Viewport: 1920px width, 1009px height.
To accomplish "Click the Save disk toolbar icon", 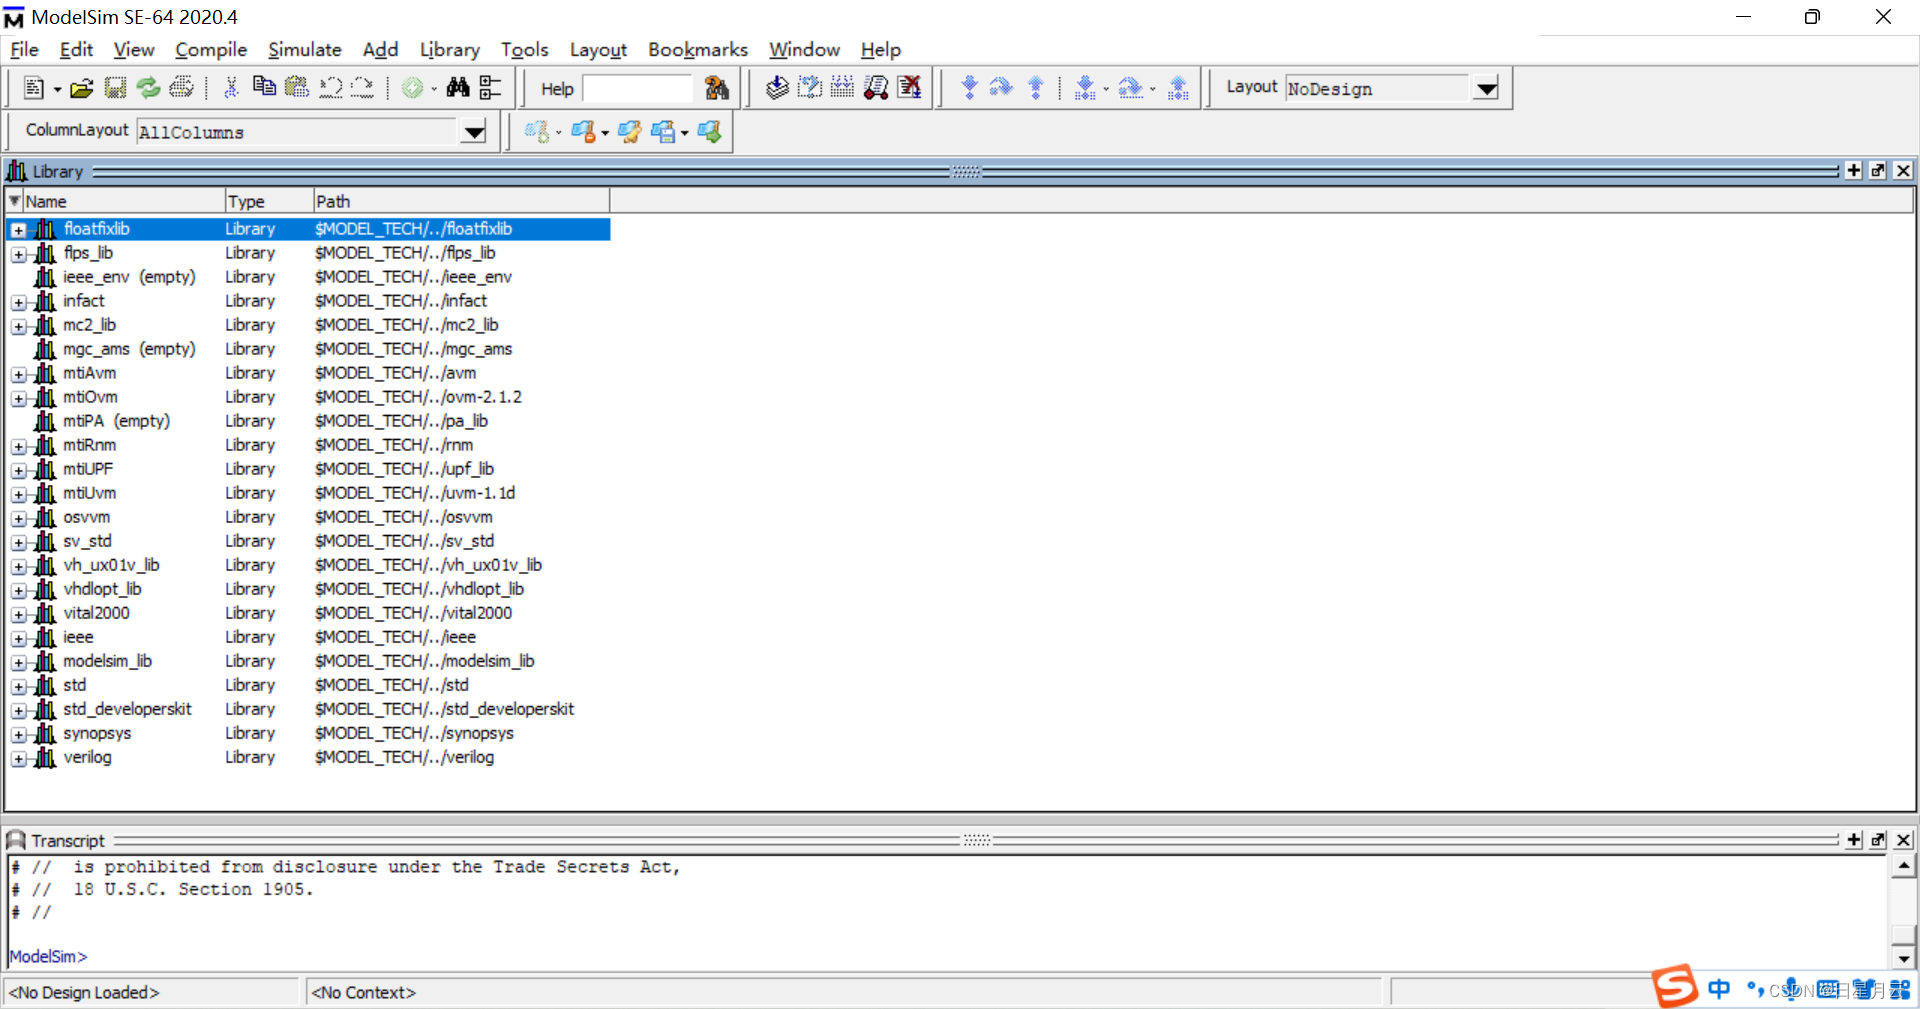I will click(115, 88).
